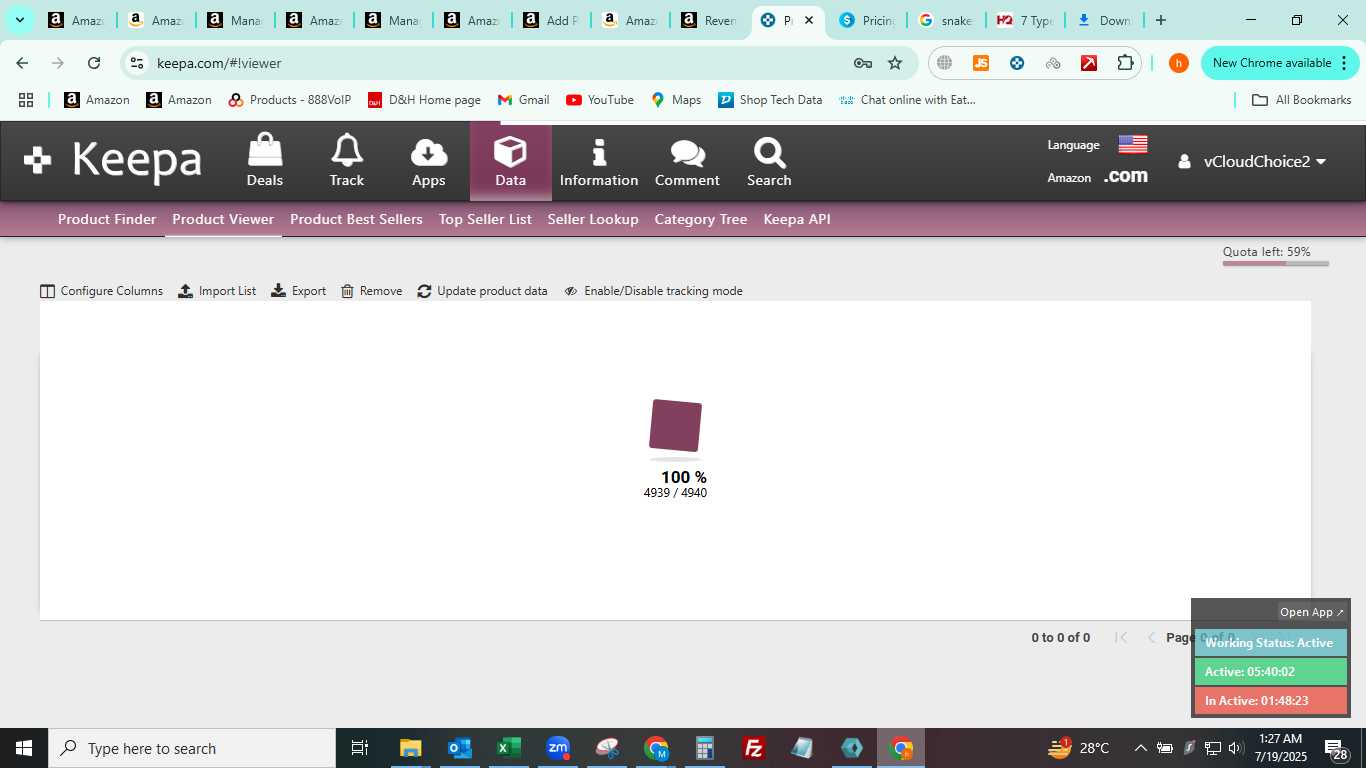Click the taskbar search box

pos(192,748)
